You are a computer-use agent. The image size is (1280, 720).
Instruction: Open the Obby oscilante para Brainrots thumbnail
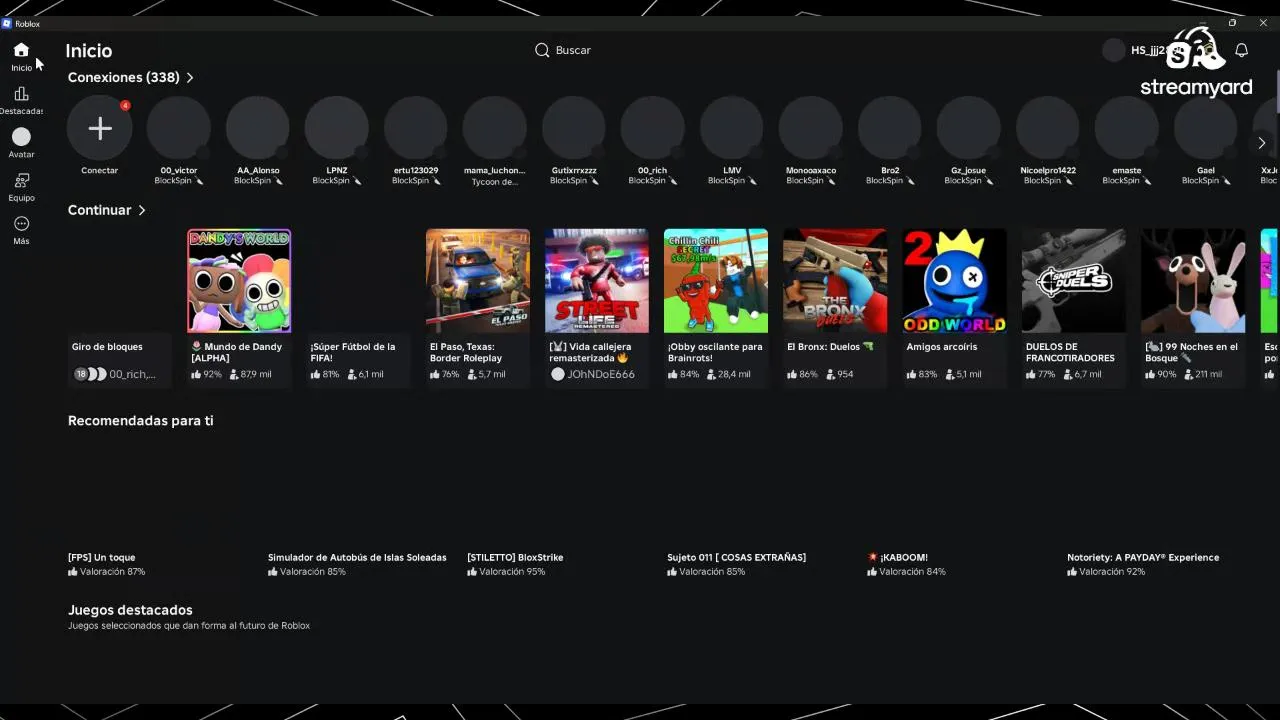click(x=716, y=281)
